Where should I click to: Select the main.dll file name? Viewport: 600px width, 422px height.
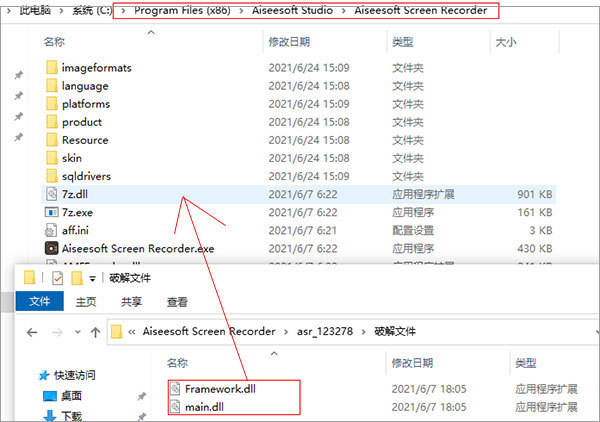pyautogui.click(x=204, y=407)
